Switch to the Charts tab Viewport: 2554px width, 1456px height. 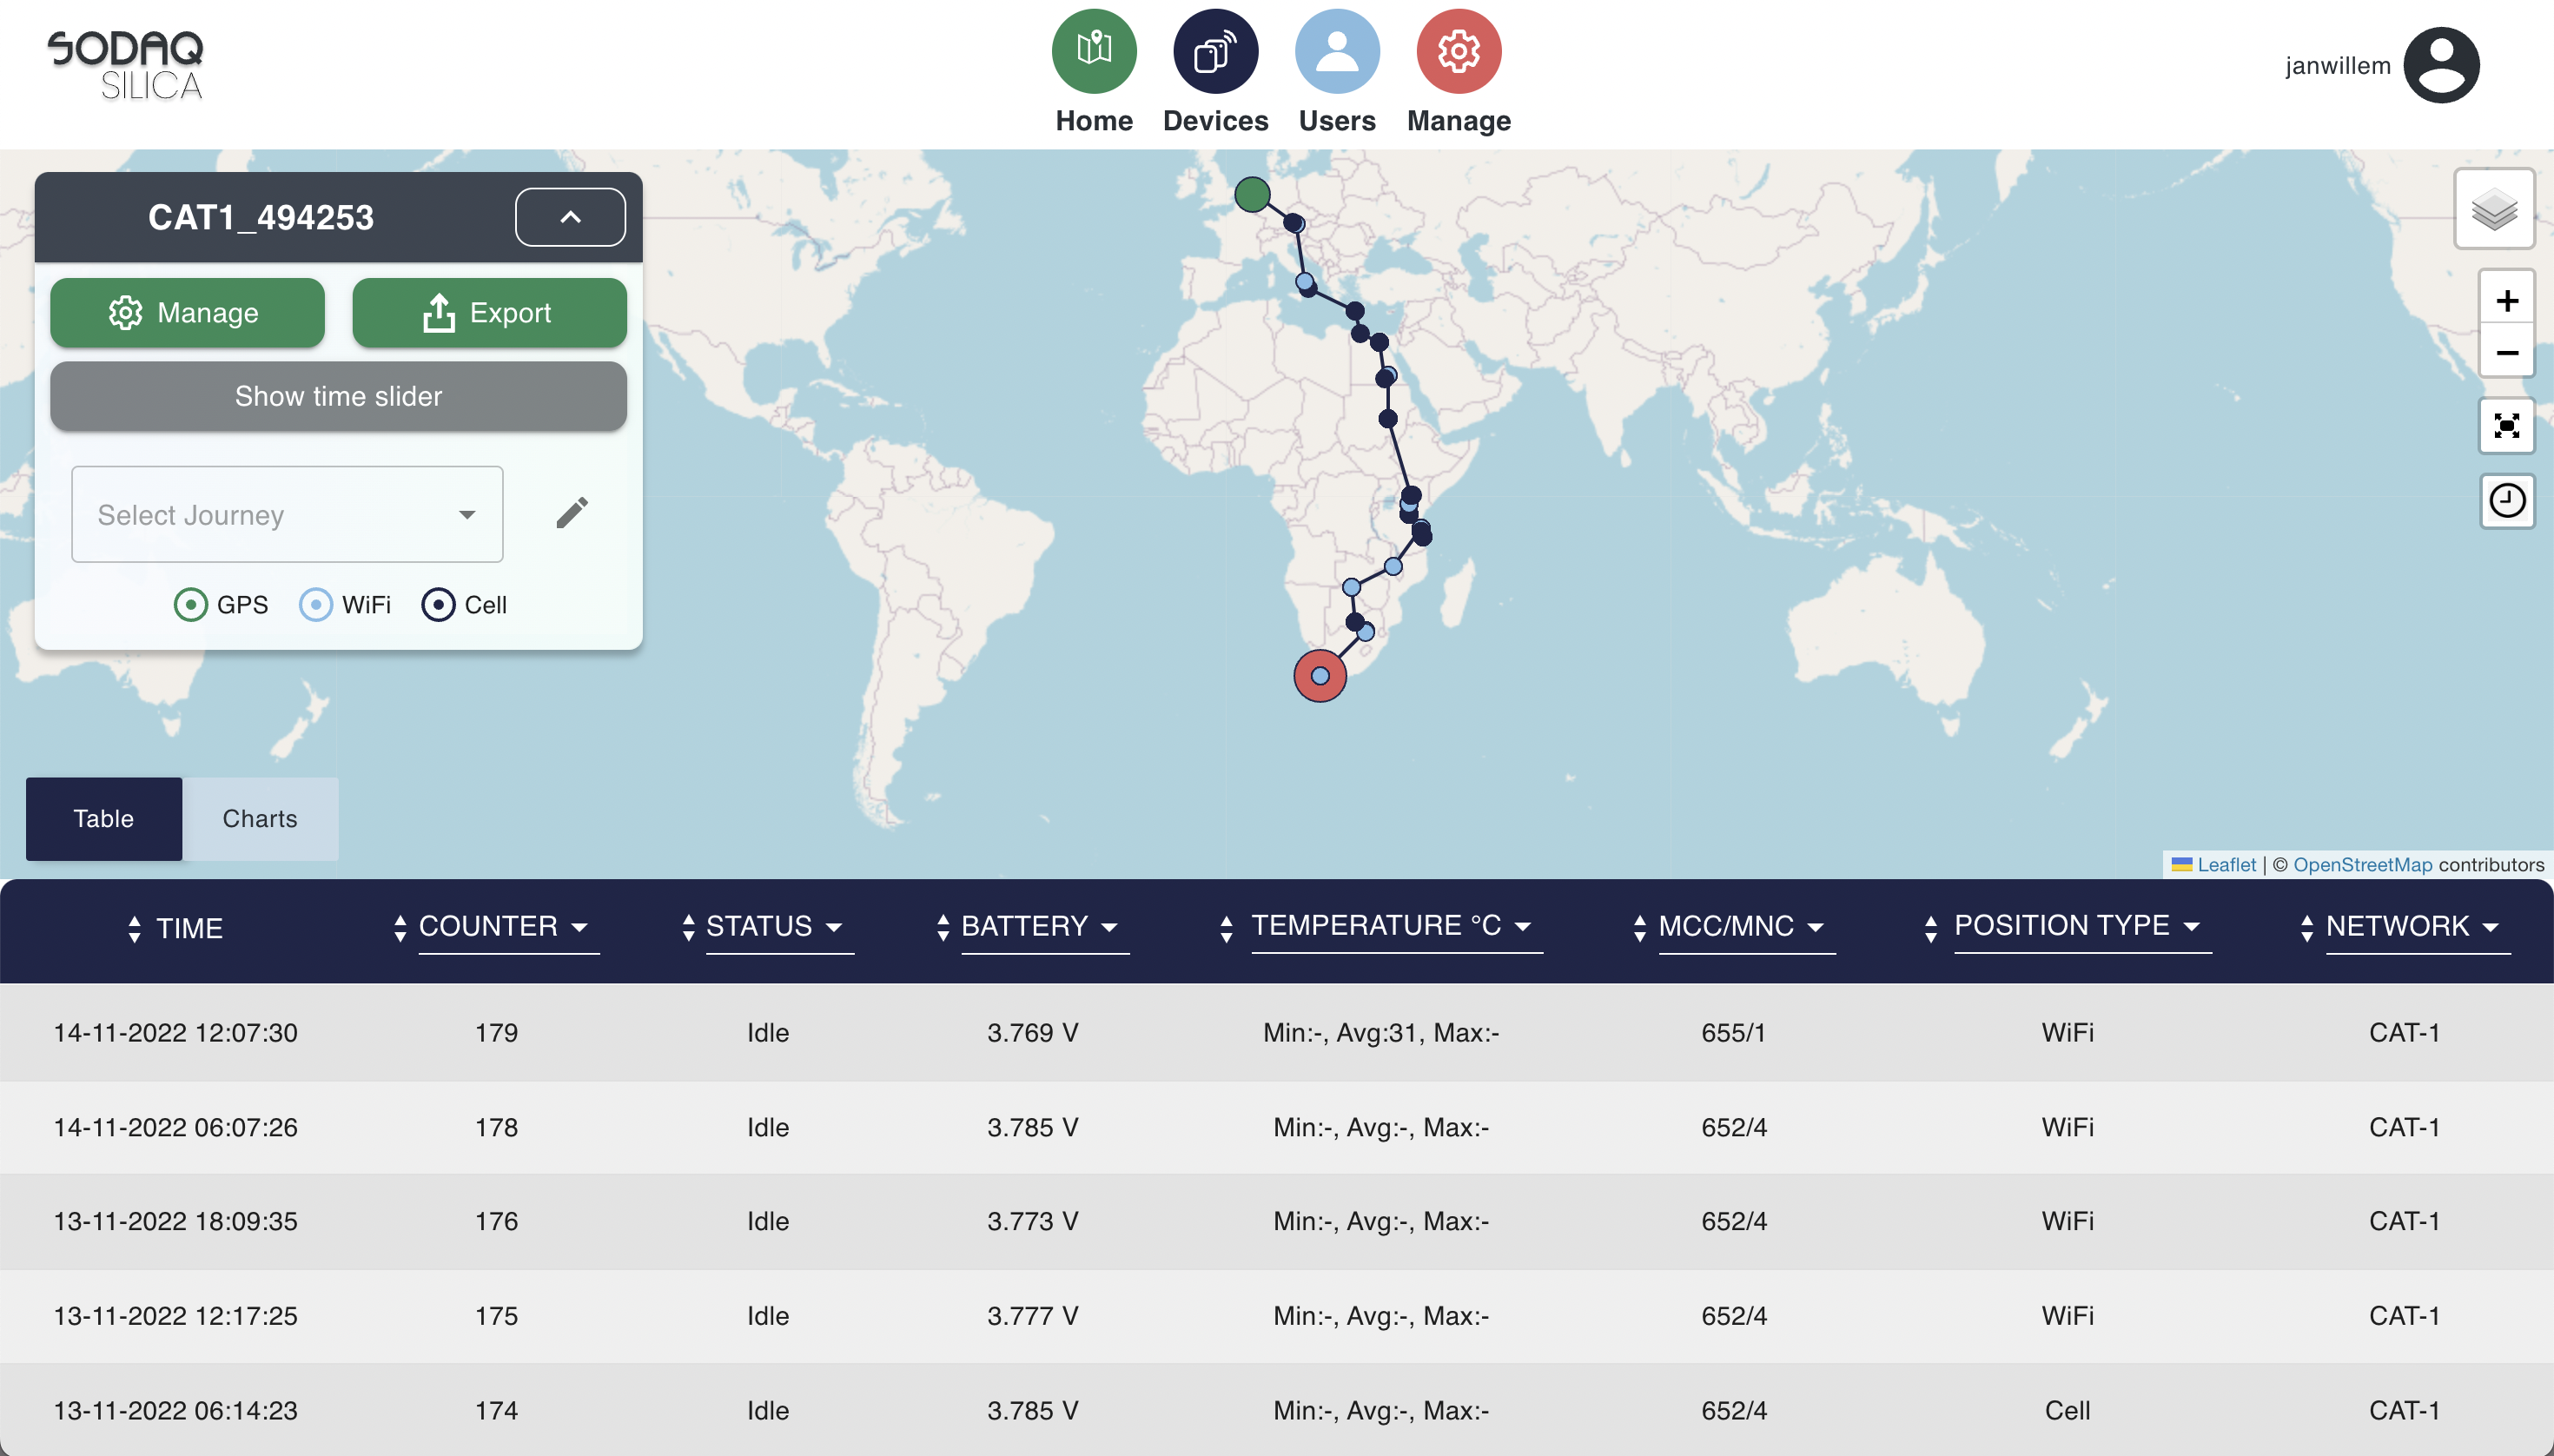260,818
